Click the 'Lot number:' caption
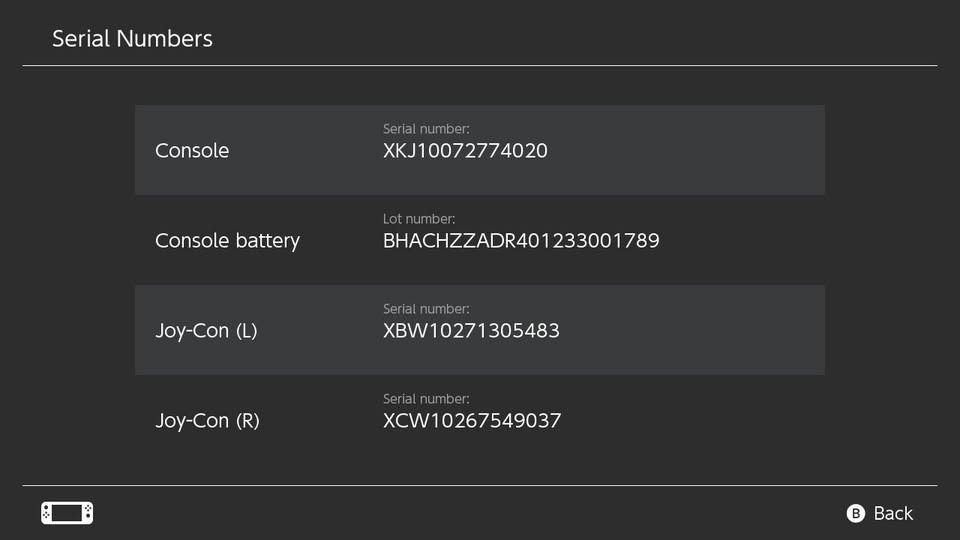The image size is (960, 540). pyautogui.click(x=419, y=219)
